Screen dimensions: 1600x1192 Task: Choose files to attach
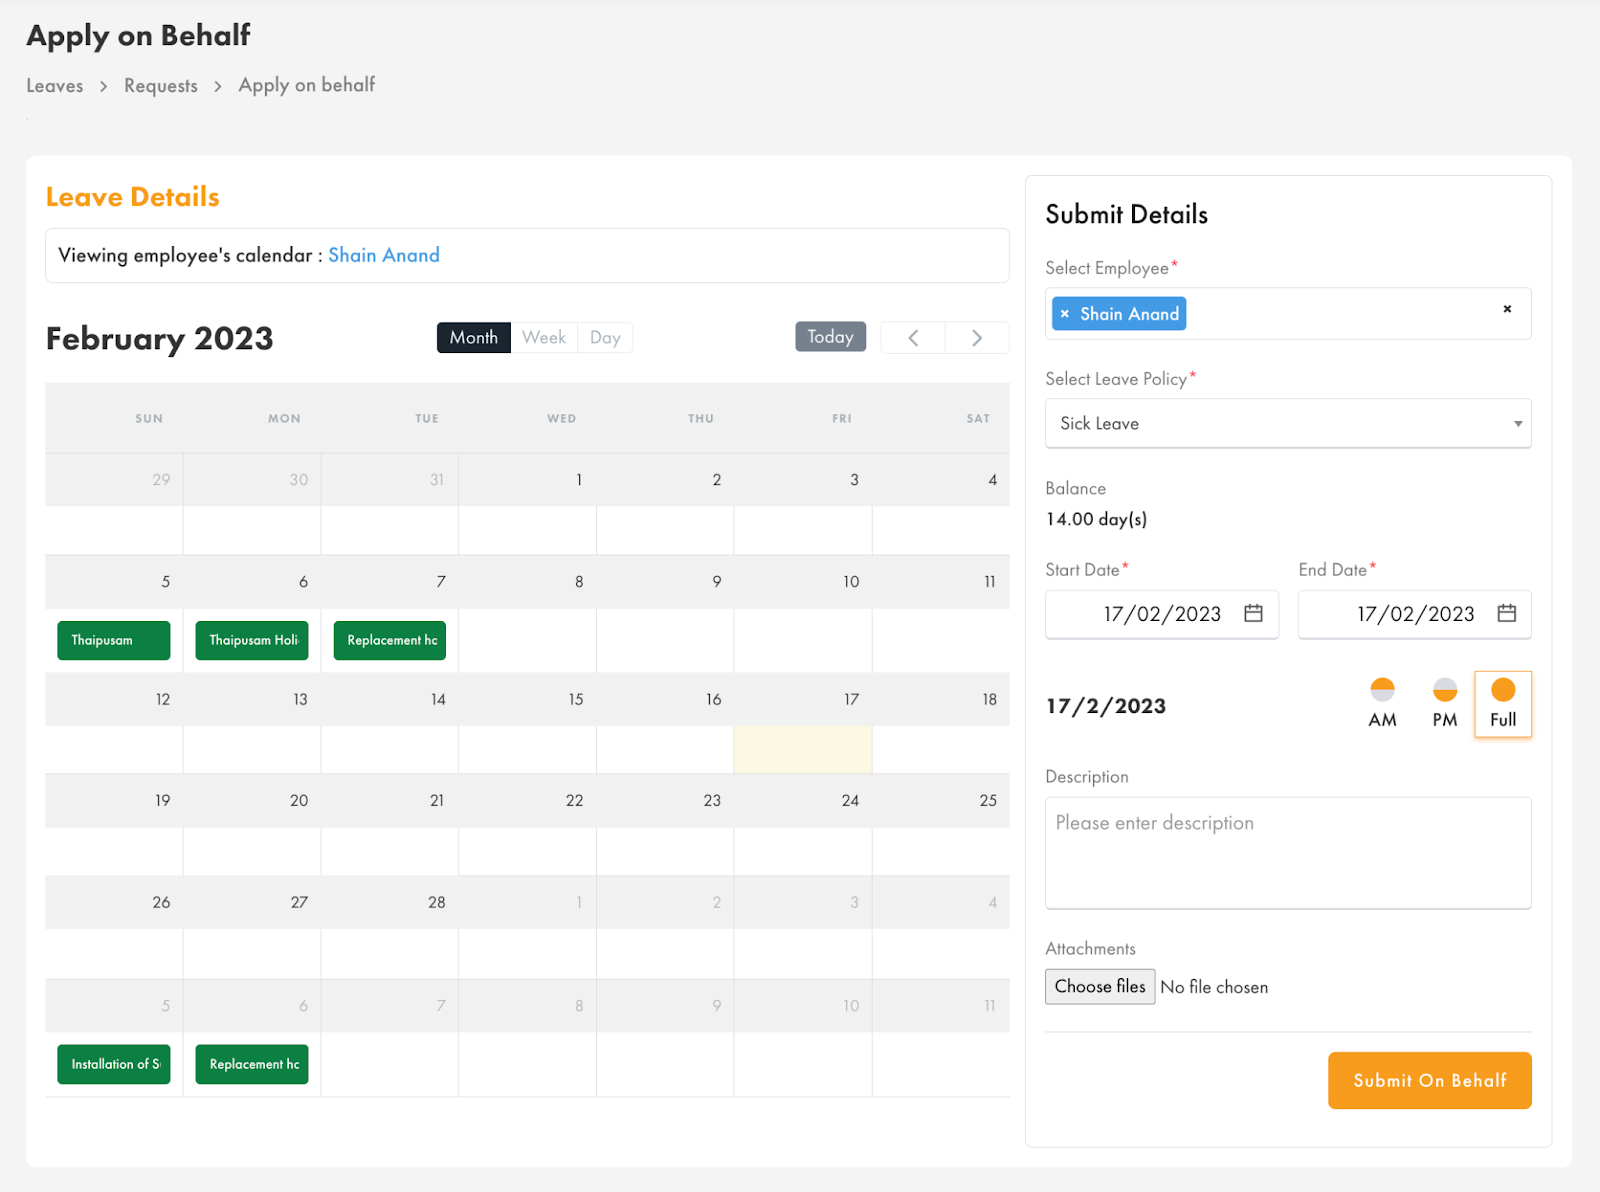[1099, 986]
